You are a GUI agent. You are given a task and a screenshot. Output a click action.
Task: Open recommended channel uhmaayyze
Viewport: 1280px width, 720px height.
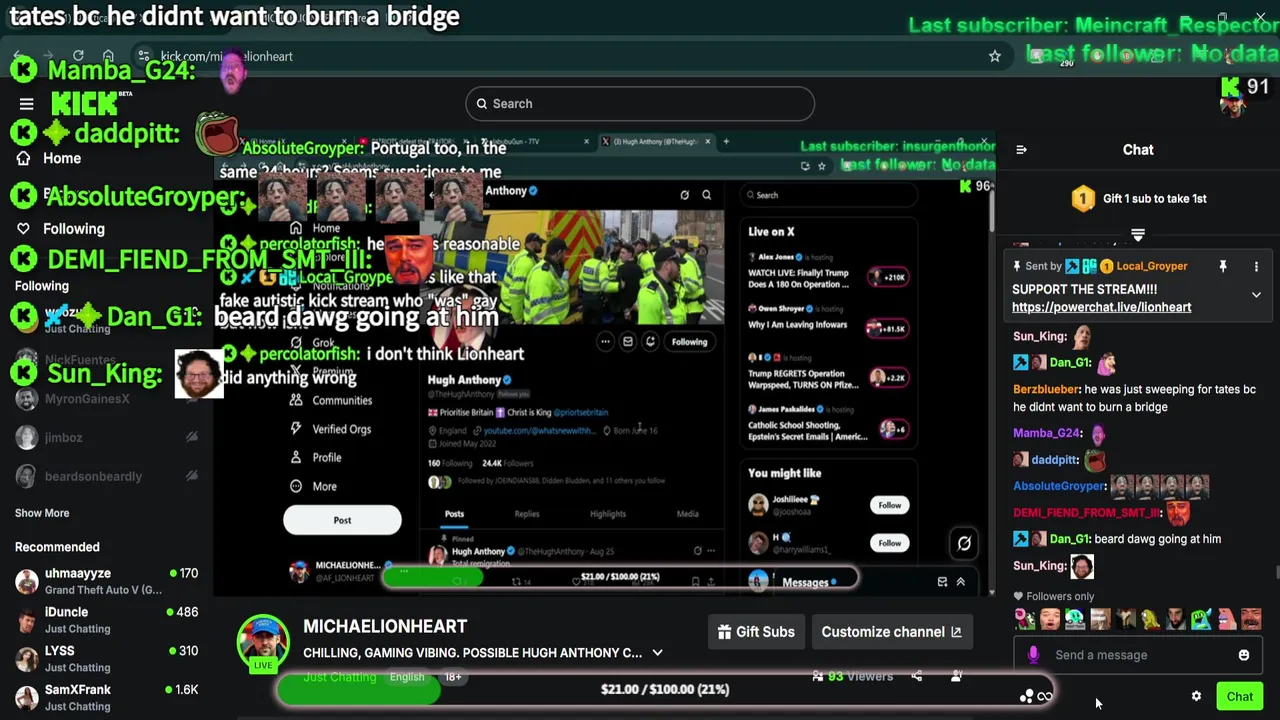coord(106,581)
